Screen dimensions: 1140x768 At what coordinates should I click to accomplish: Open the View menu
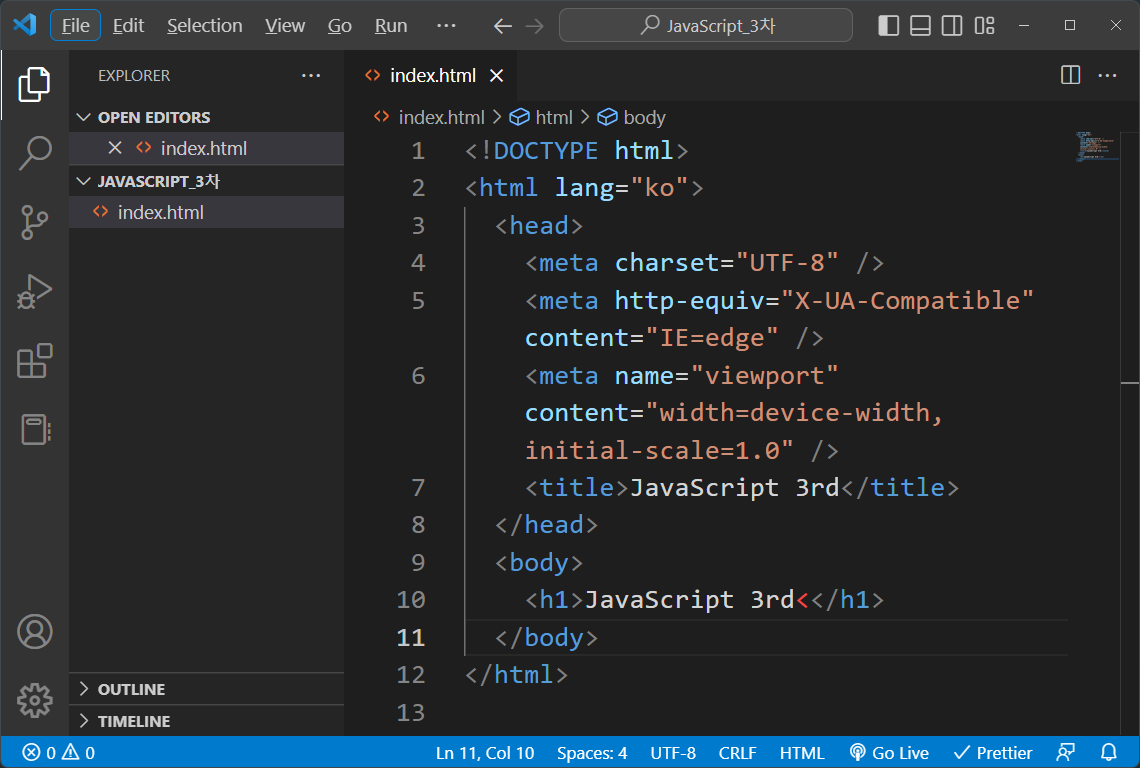[285, 25]
